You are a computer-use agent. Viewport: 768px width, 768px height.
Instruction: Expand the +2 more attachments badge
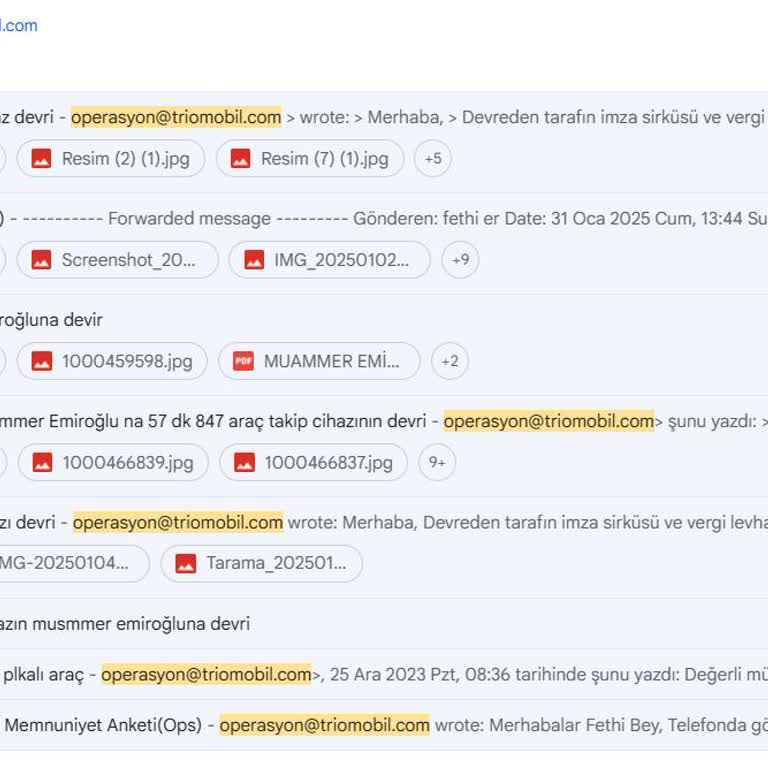point(450,361)
